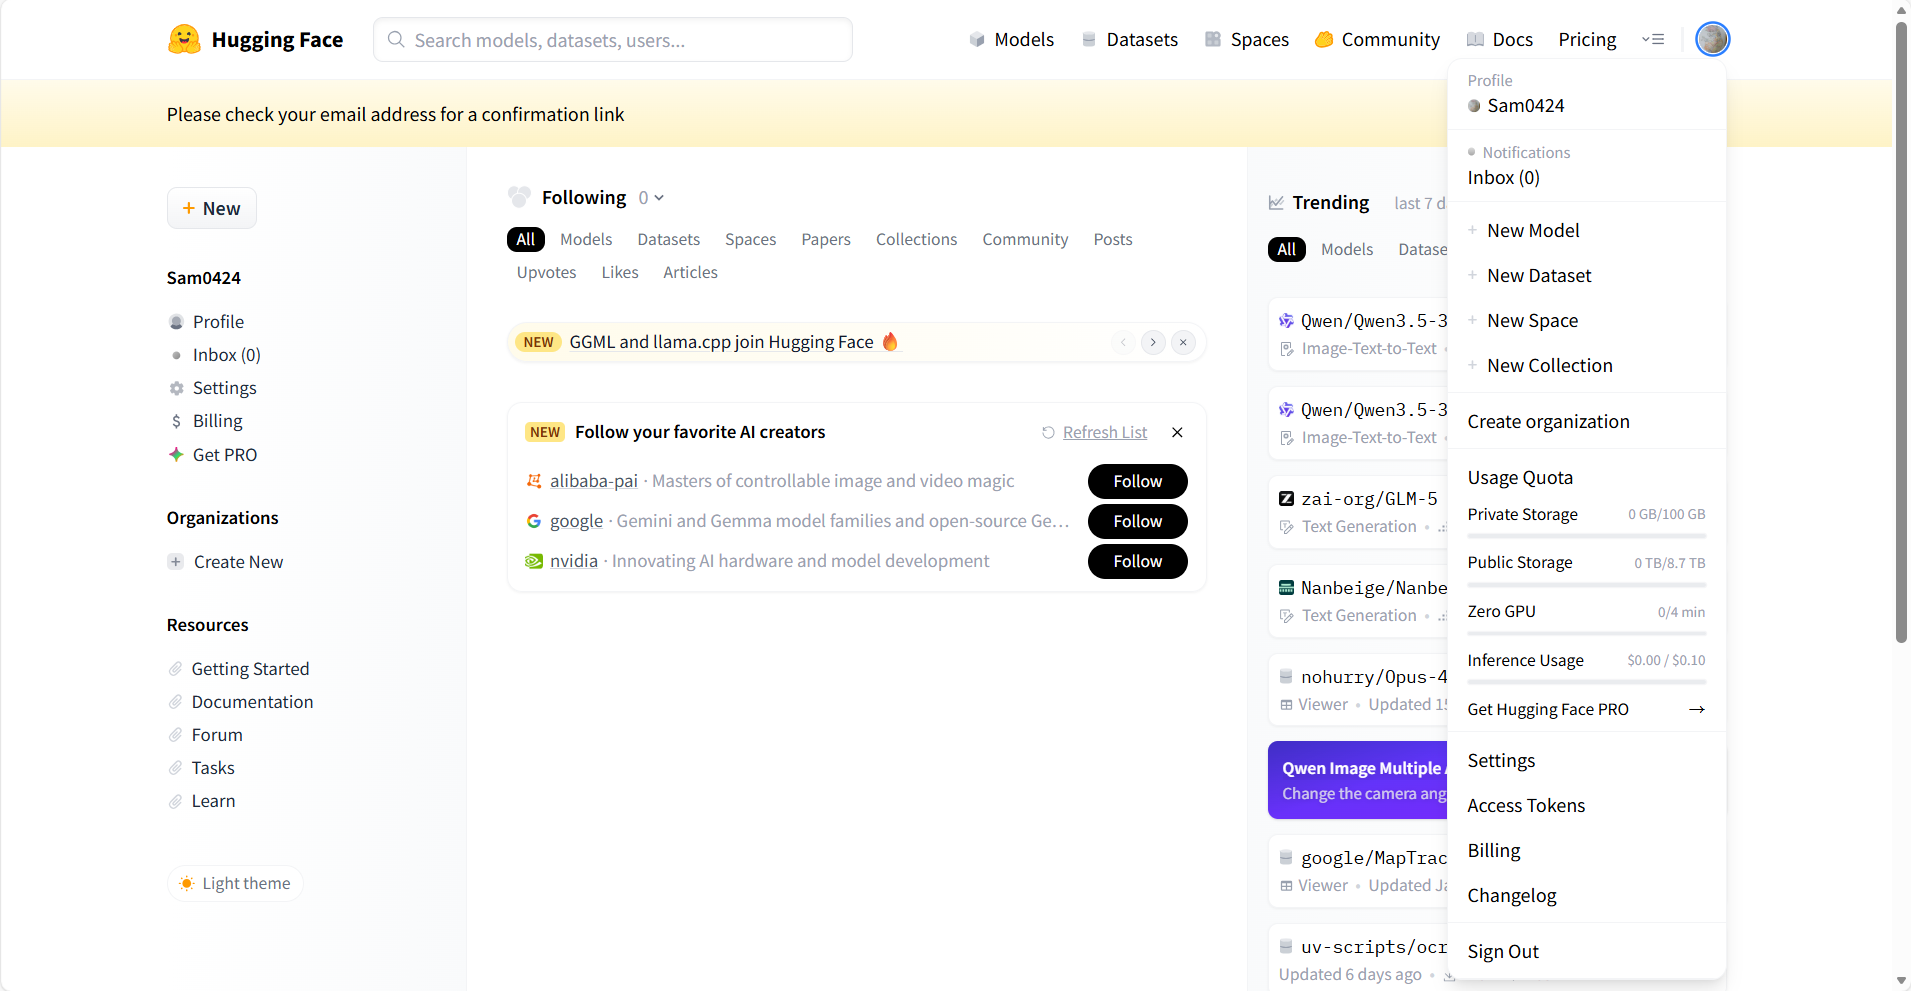Screen dimensions: 1911x991
Task: Select New Model from profile menu
Action: (1587, 231)
